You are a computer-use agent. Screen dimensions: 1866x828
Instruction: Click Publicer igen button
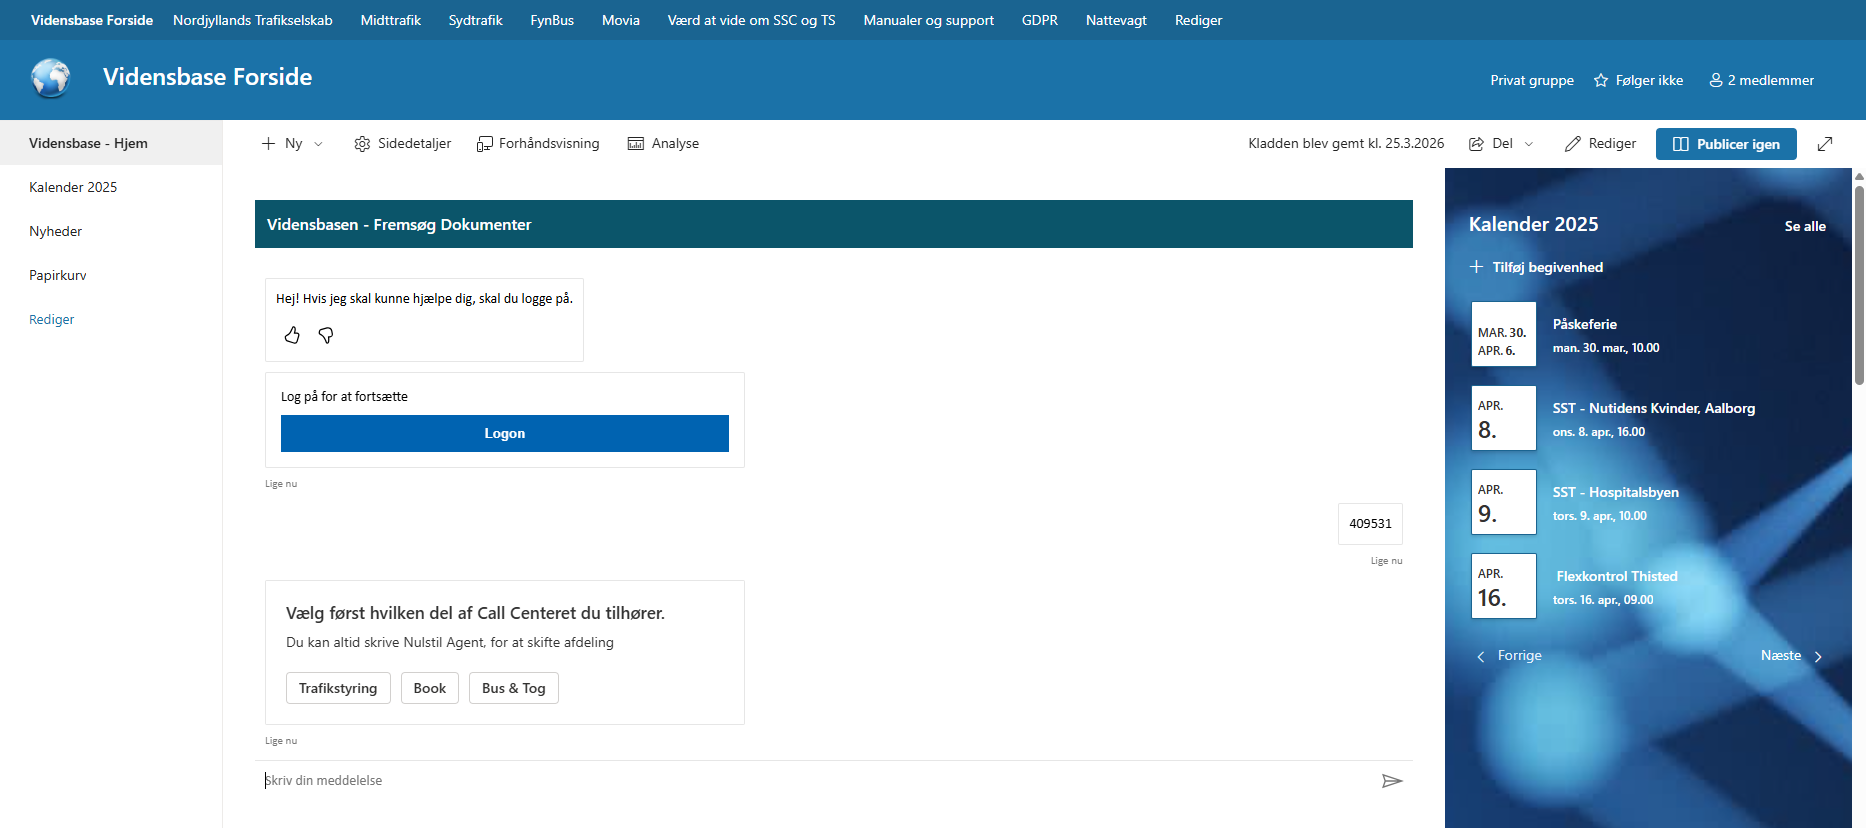(1725, 144)
